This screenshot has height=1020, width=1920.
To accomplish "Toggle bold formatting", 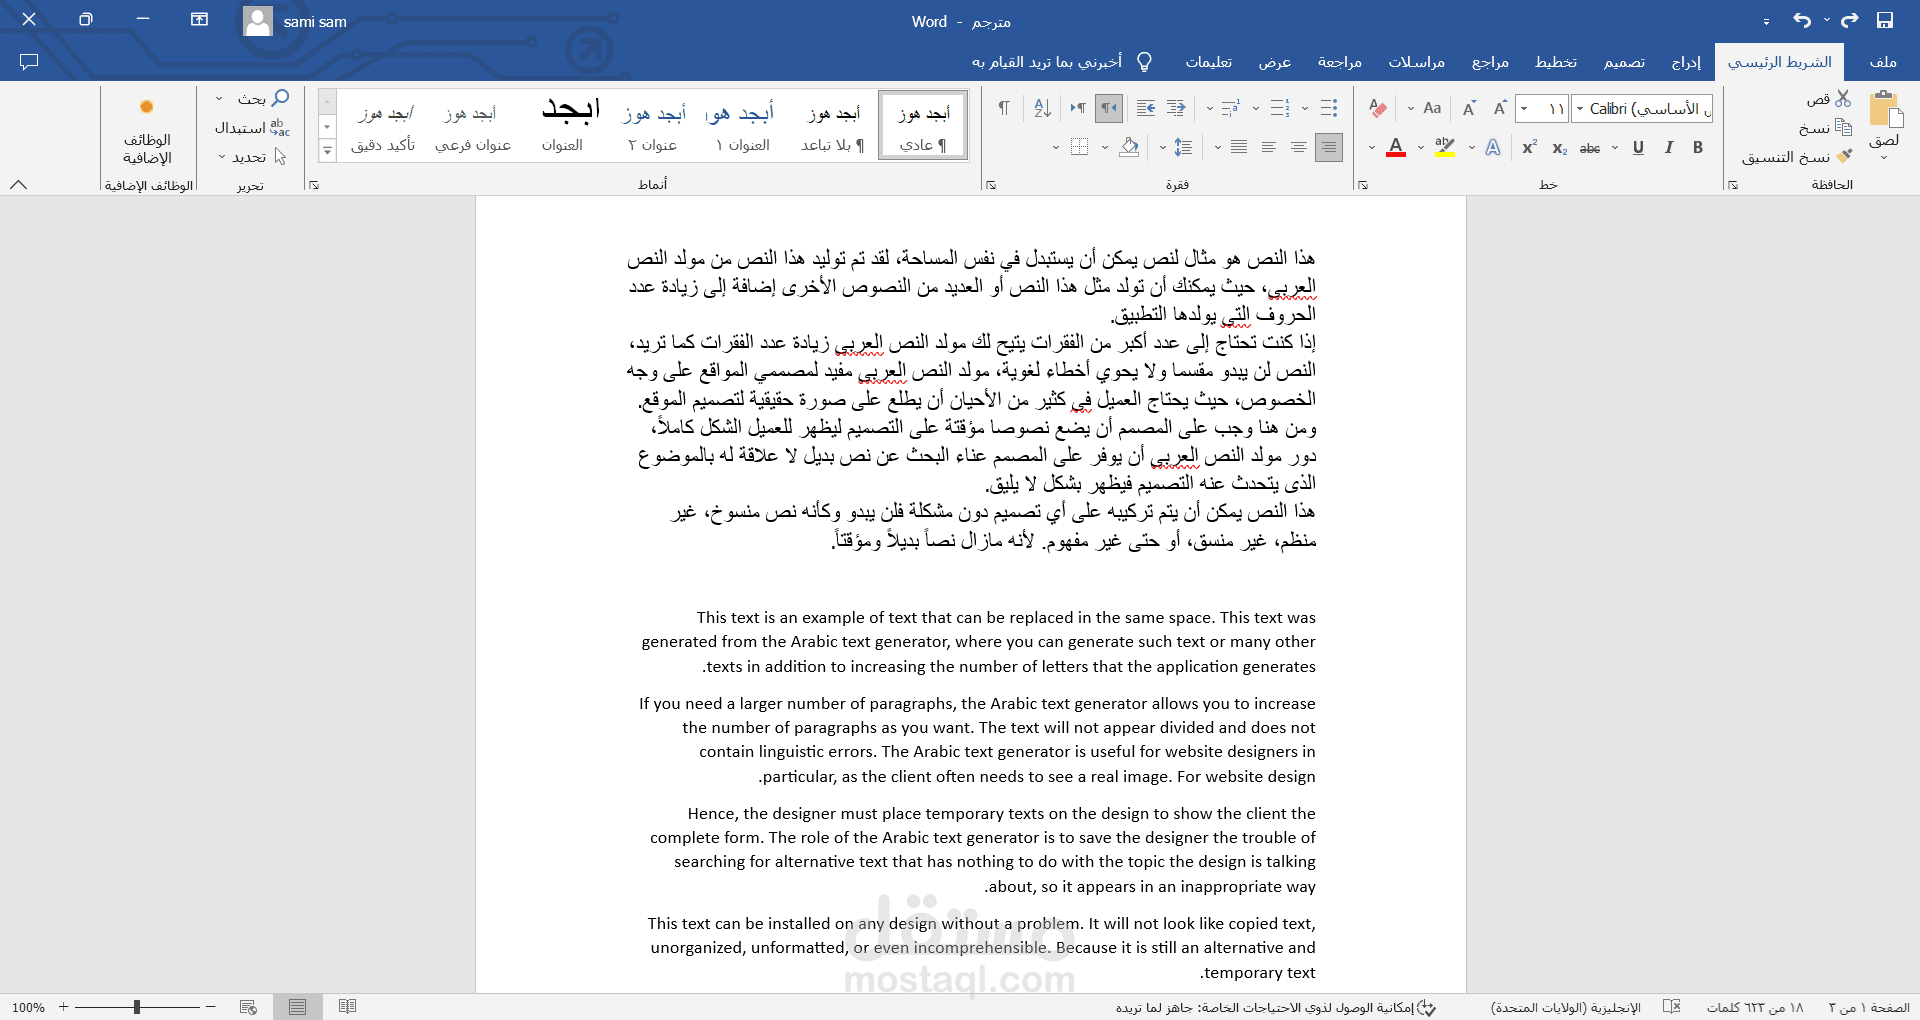I will point(1697,147).
